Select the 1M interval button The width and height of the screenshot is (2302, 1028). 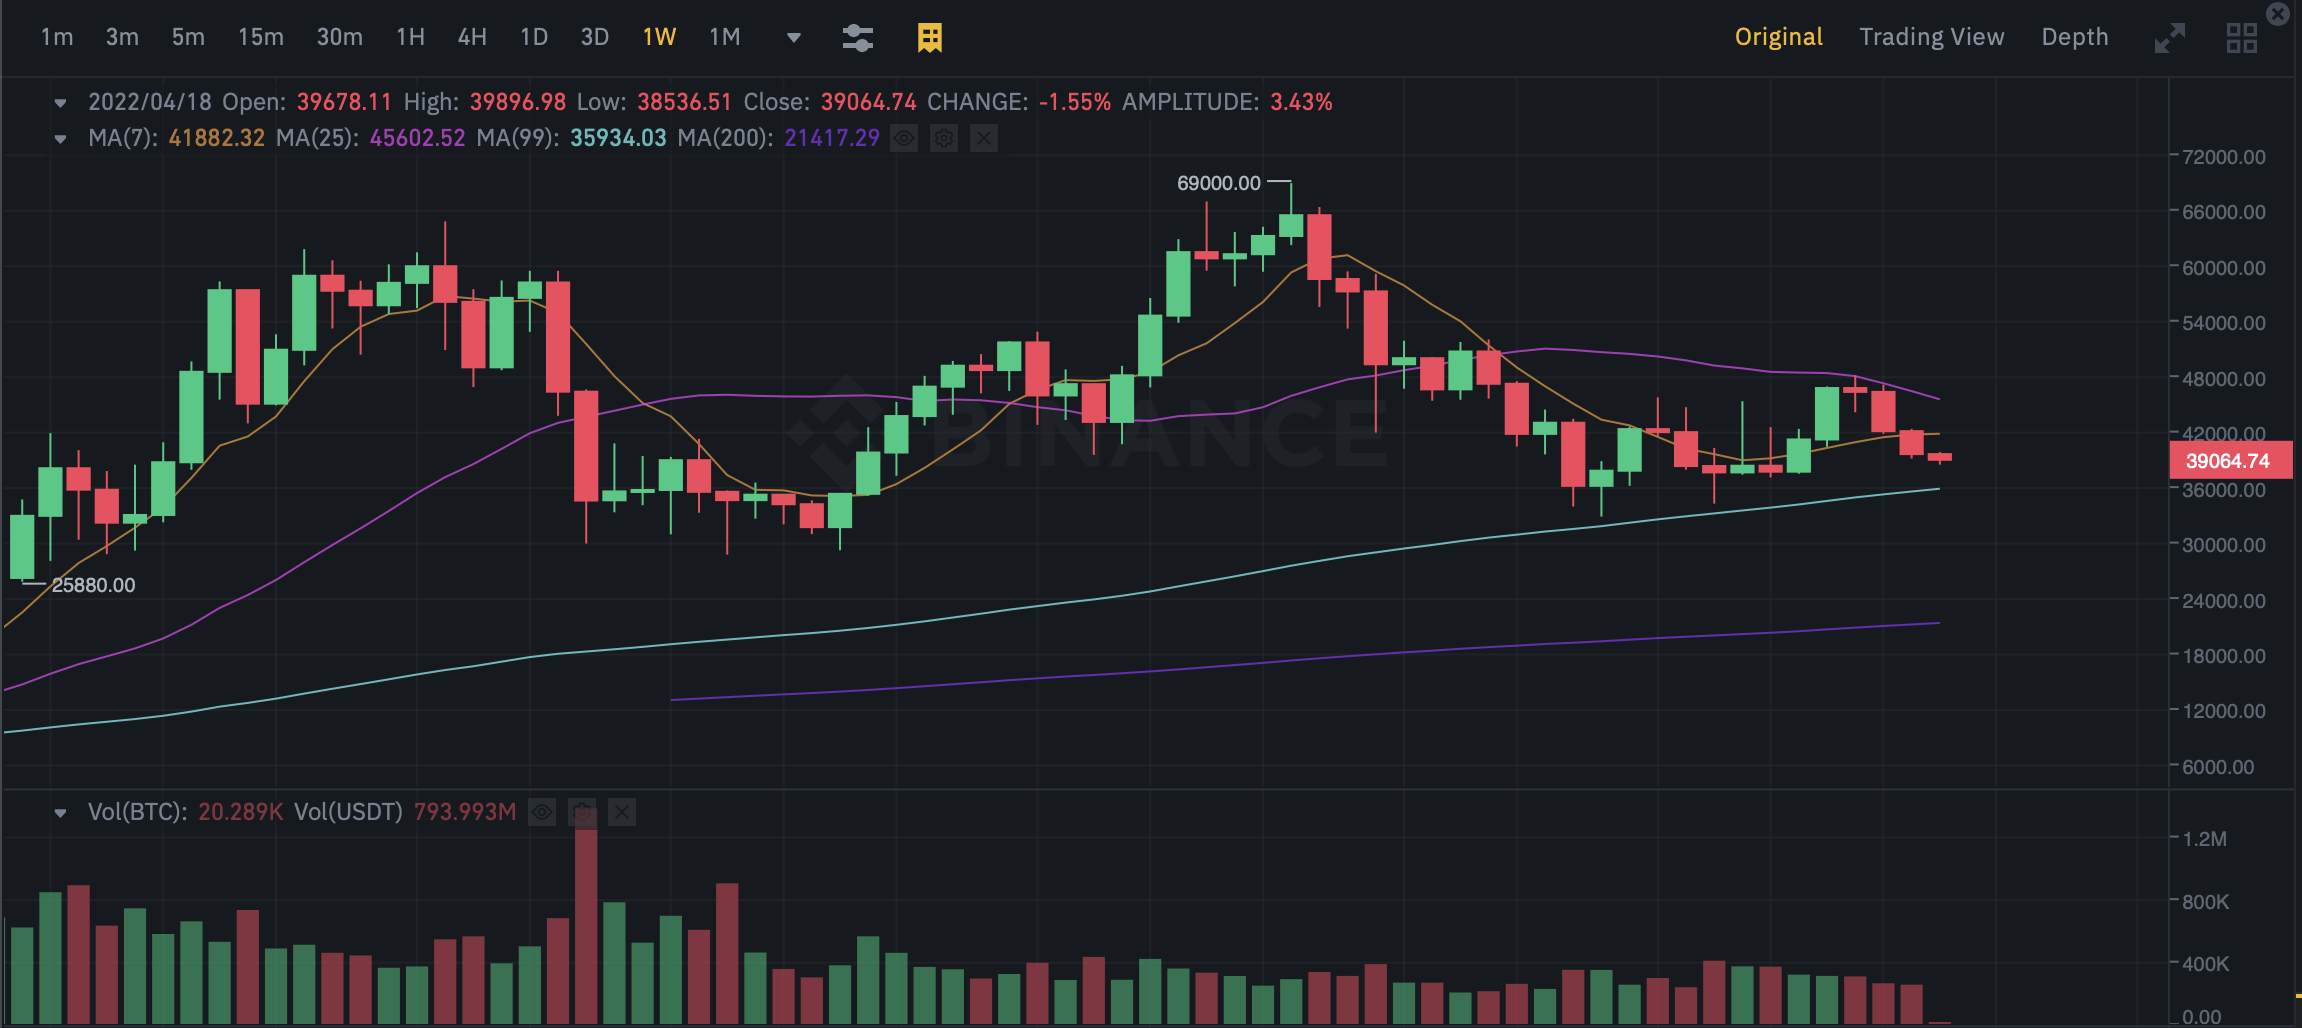[x=724, y=38]
